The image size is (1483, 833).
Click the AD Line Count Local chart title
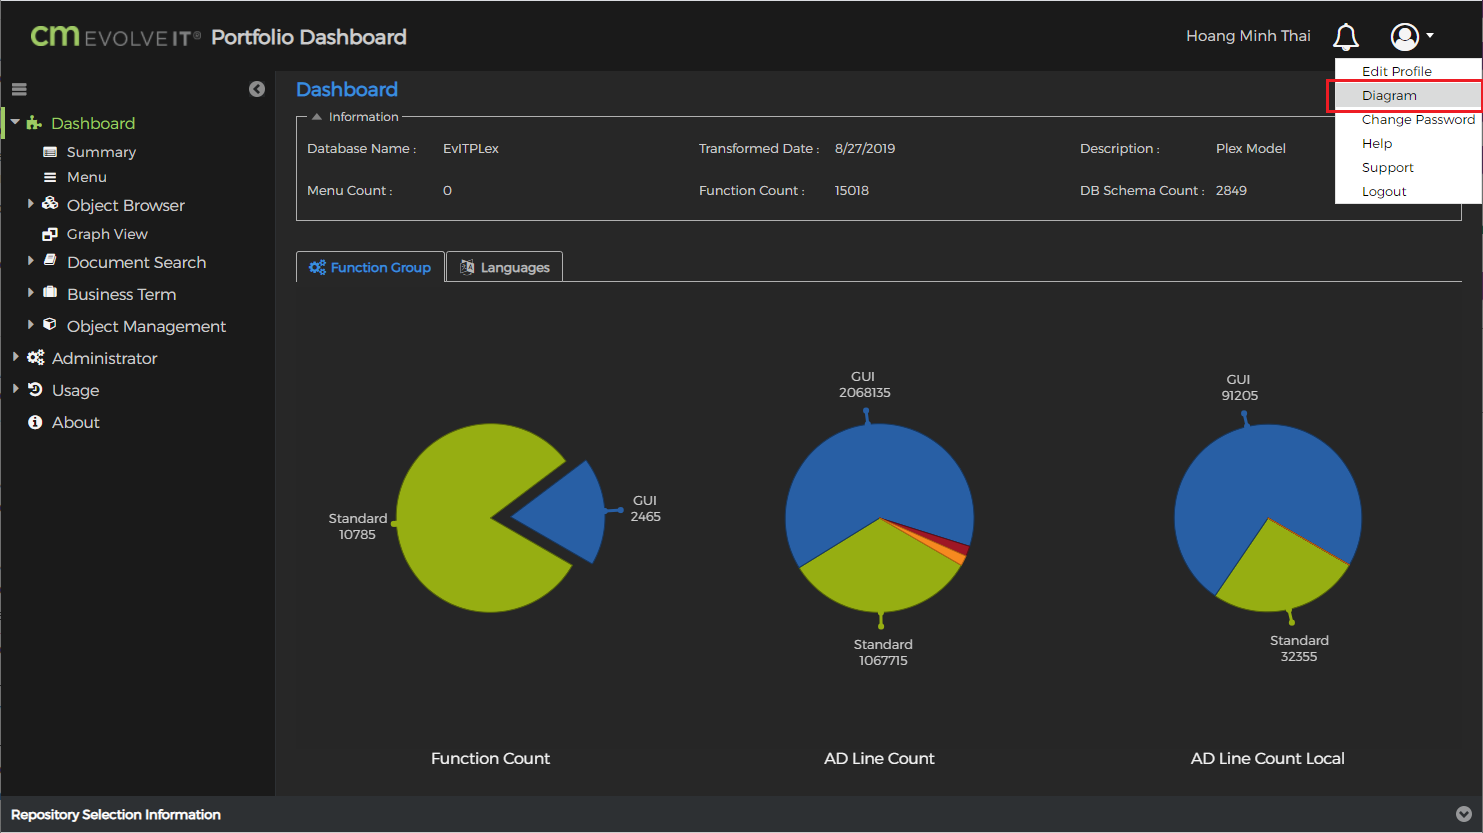coord(1268,759)
